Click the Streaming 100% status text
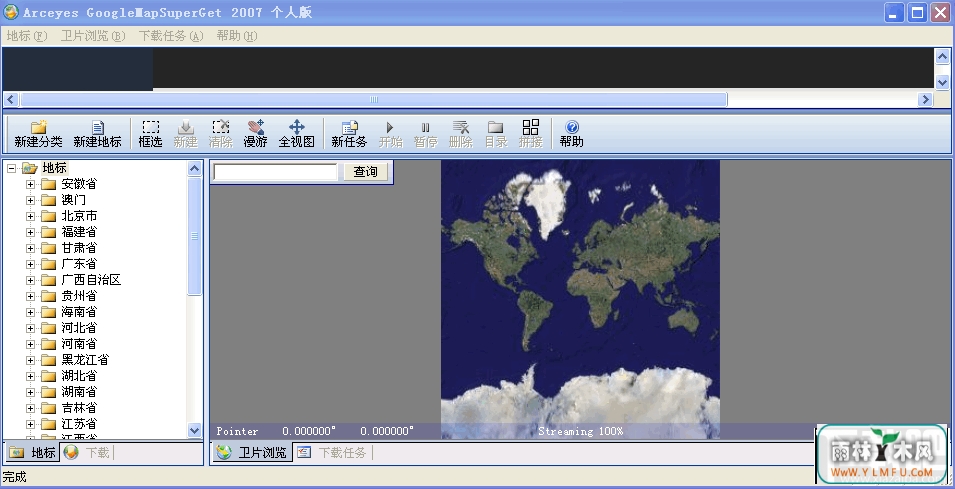 point(580,431)
